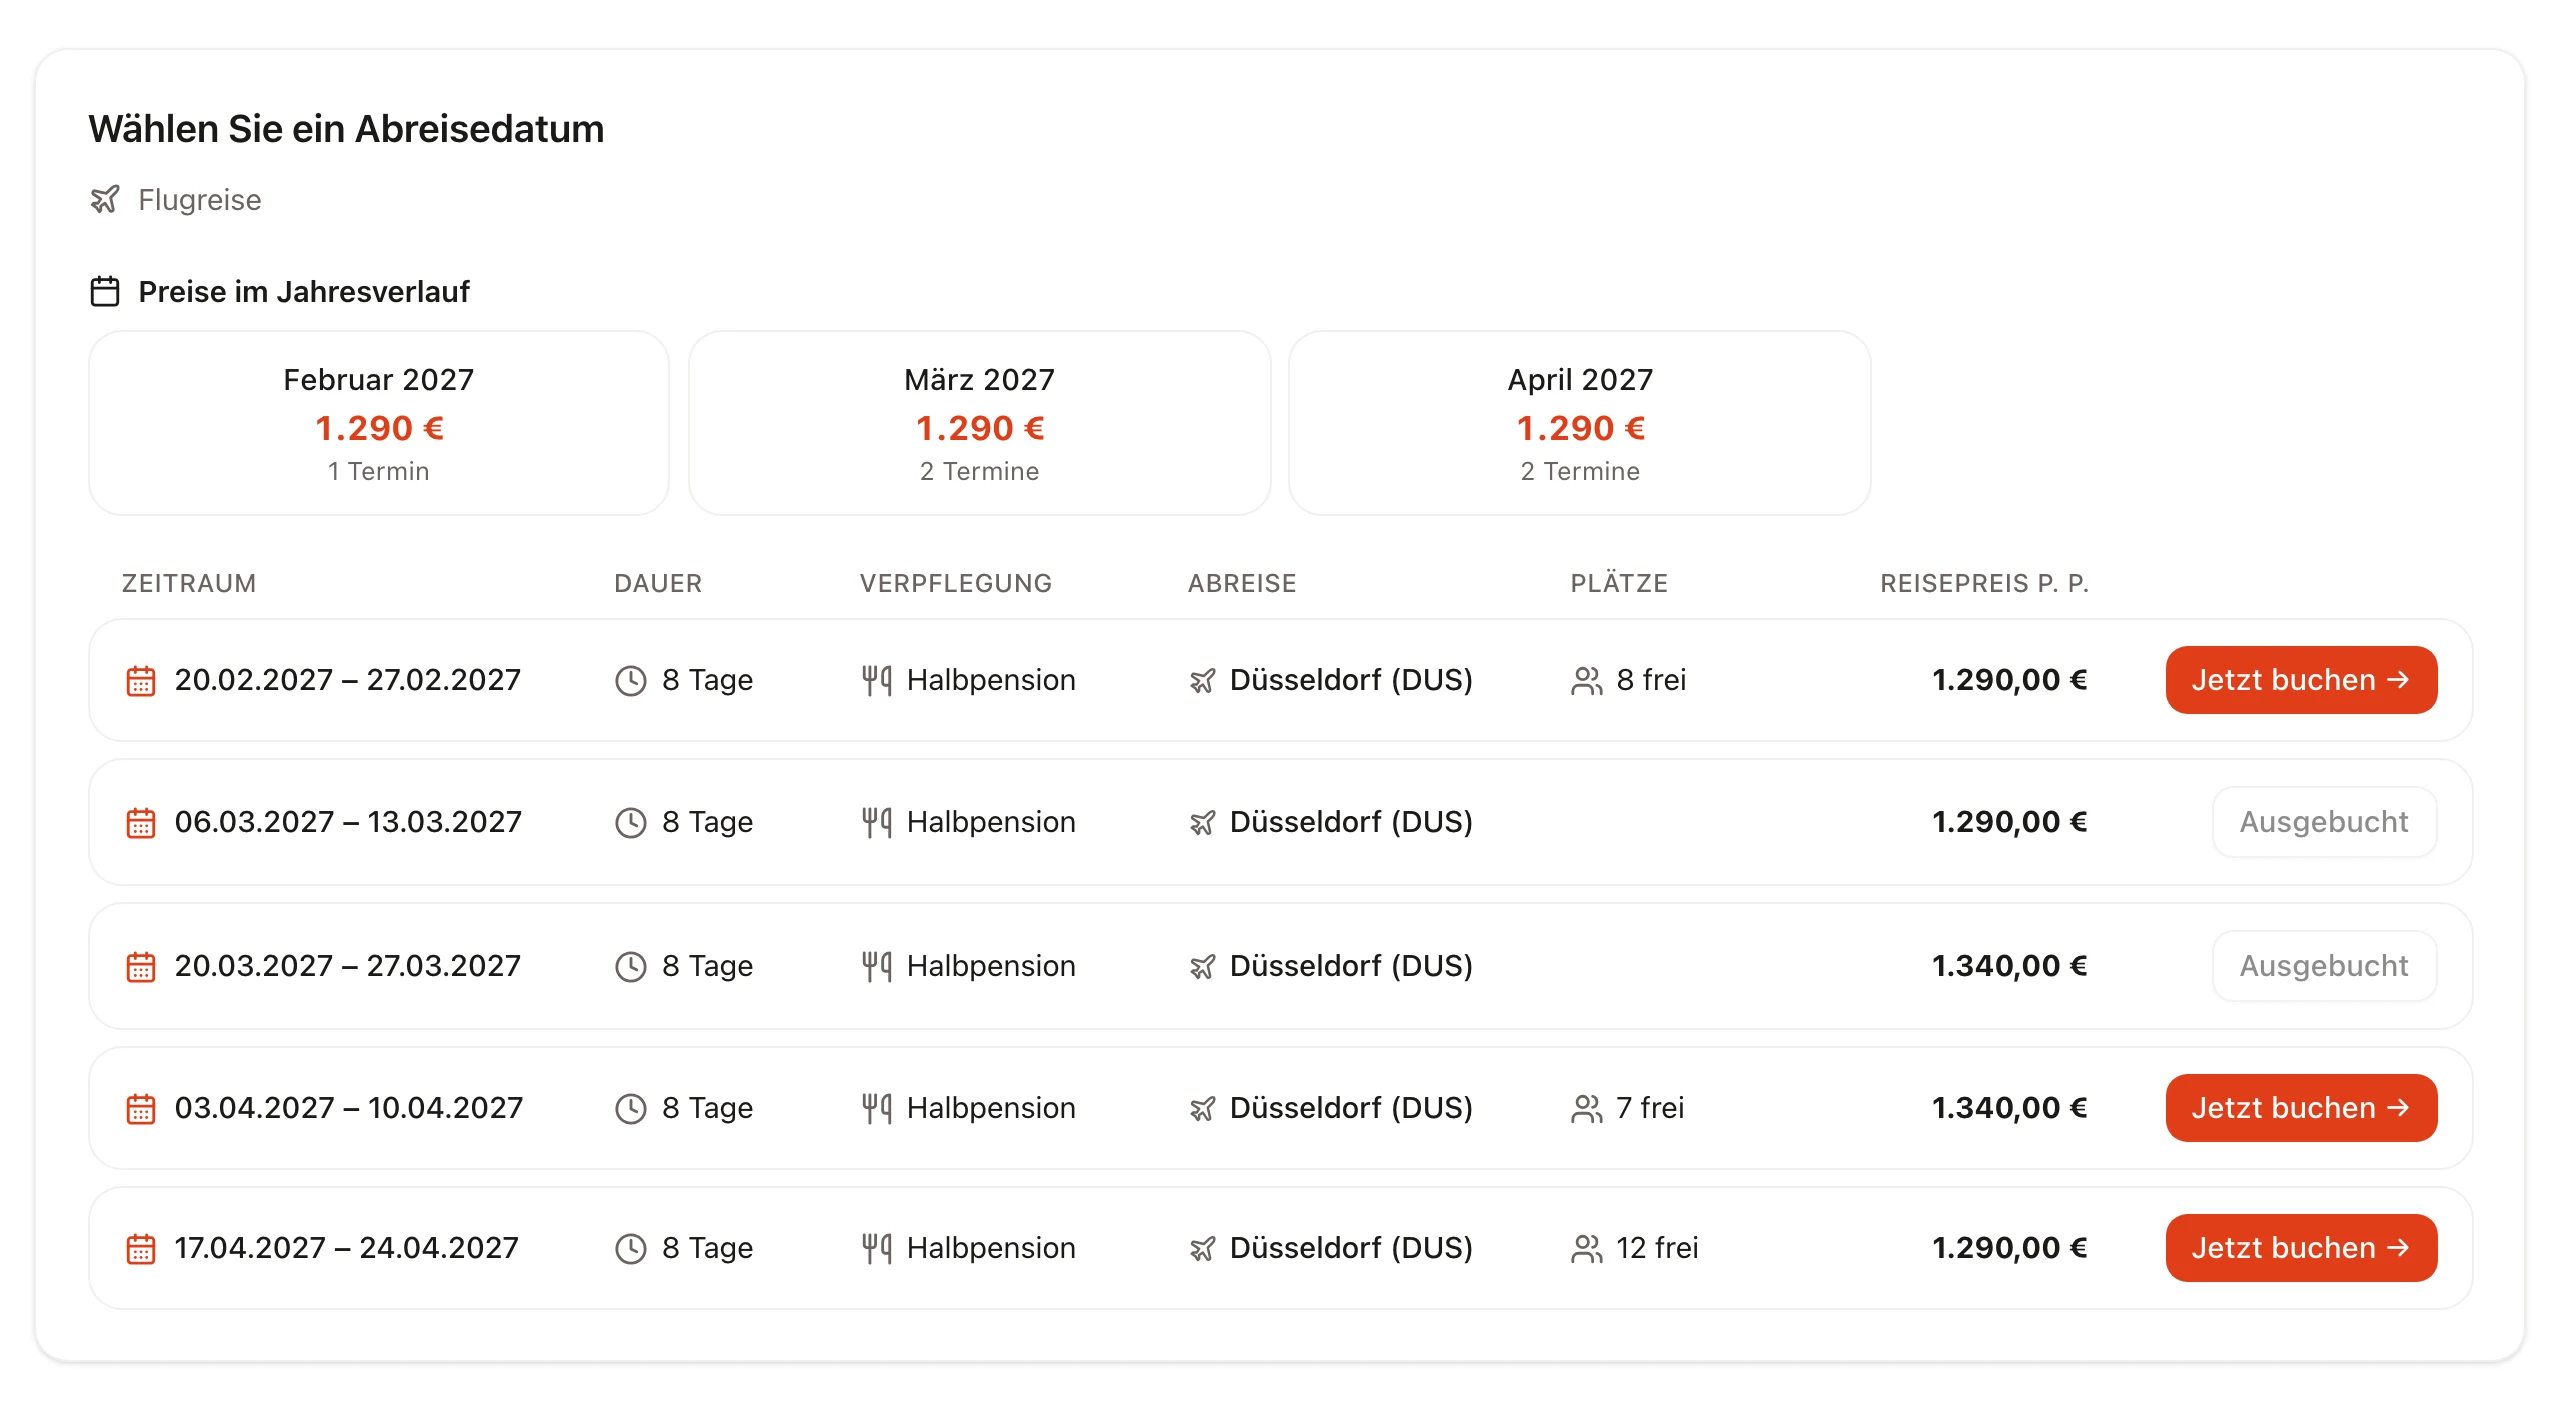Click clock icon in 17.04.2027 row
This screenshot has width=2560, height=1410.
coord(631,1249)
